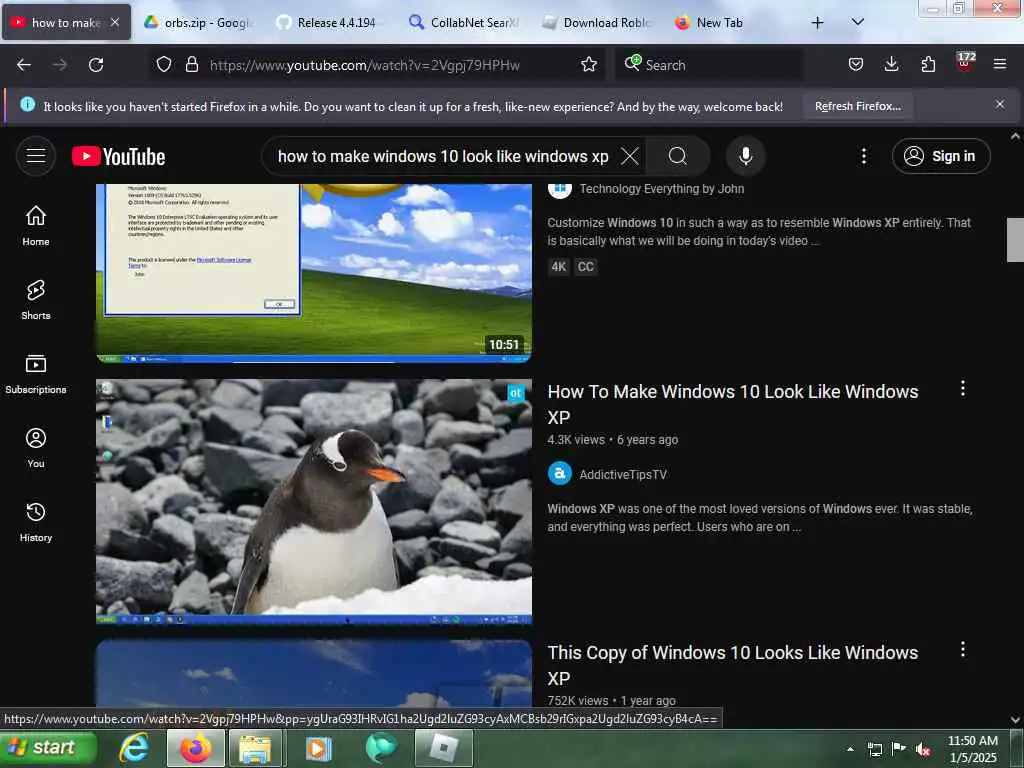
Task: Open the Firefox hamburger application menu
Action: pos(999,65)
